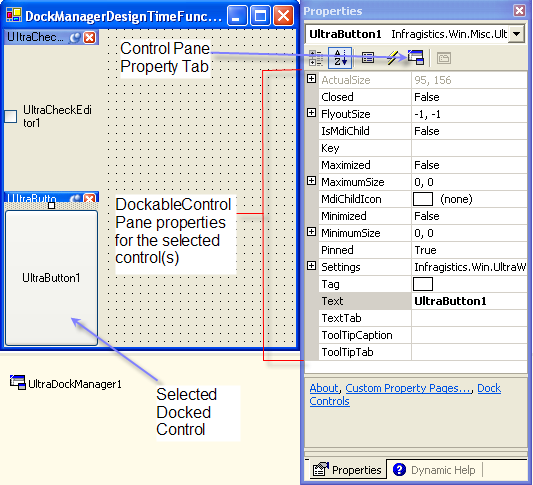The image size is (533, 485).
Task: Select the Pinned property name
Action: (x=337, y=250)
